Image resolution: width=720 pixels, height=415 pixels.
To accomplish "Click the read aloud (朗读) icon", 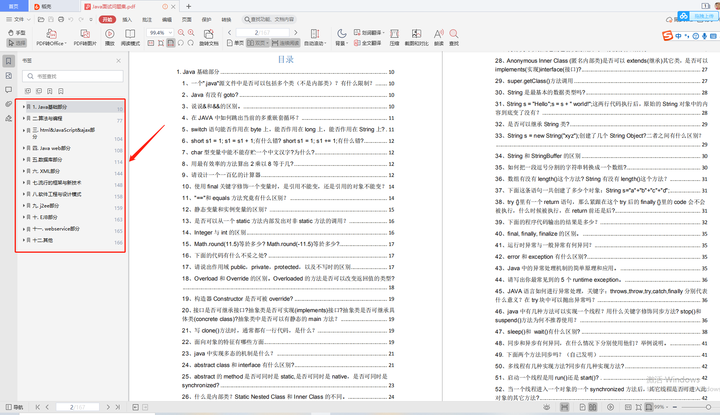I will (x=439, y=37).
